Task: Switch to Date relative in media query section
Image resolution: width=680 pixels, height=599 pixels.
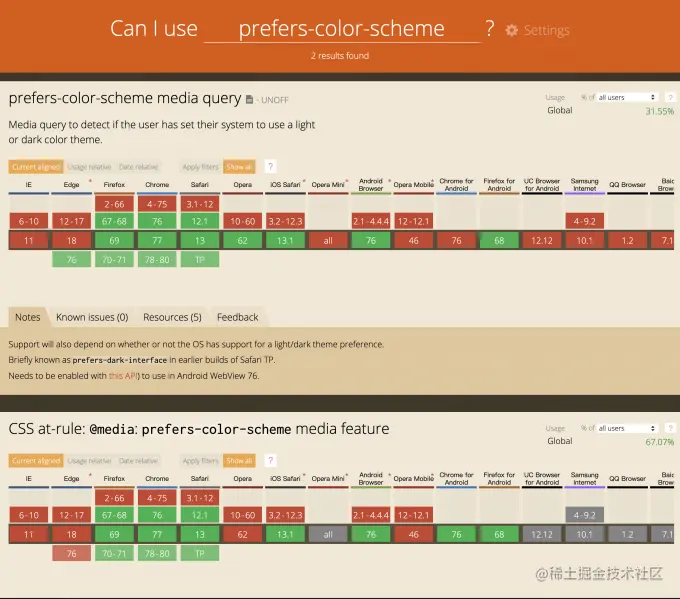Action: [138, 167]
